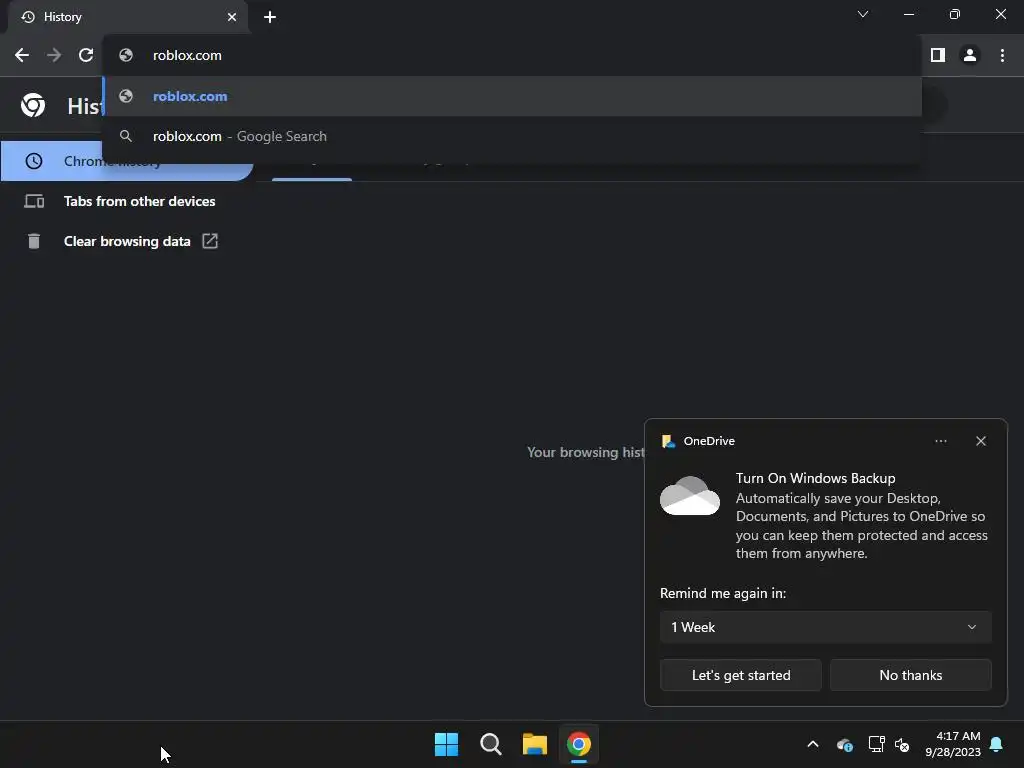Image resolution: width=1024 pixels, height=768 pixels.
Task: Click the Chrome logo on History page
Action: tap(33, 105)
